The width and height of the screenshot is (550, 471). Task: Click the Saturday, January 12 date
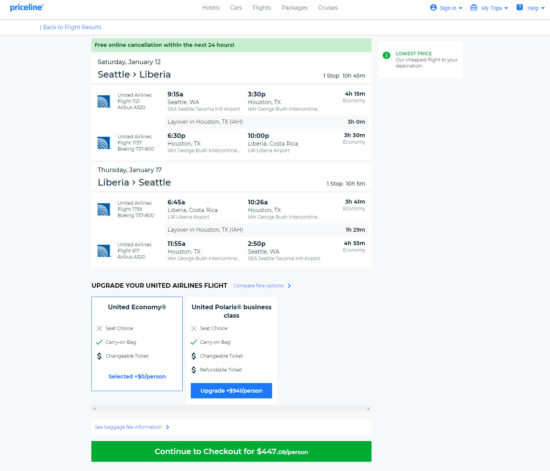[129, 62]
